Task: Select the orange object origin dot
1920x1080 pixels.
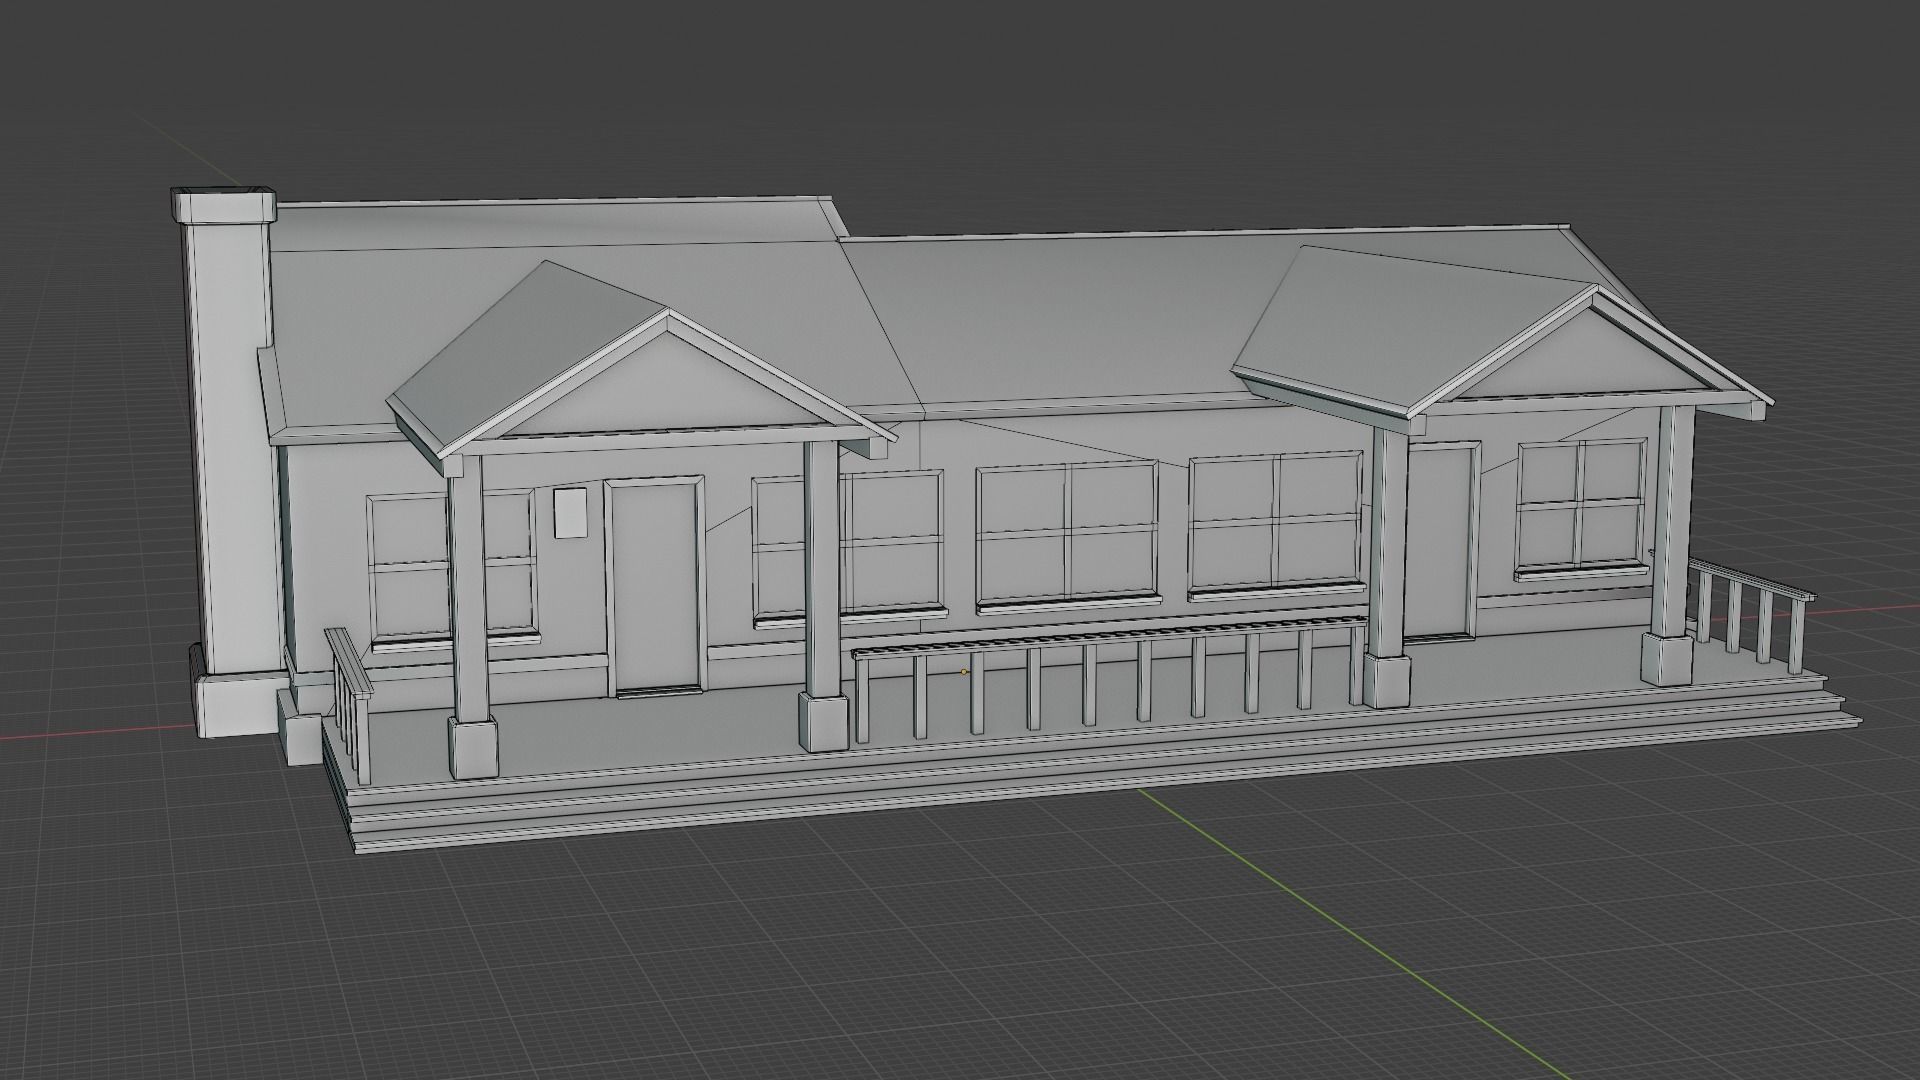Action: click(964, 672)
